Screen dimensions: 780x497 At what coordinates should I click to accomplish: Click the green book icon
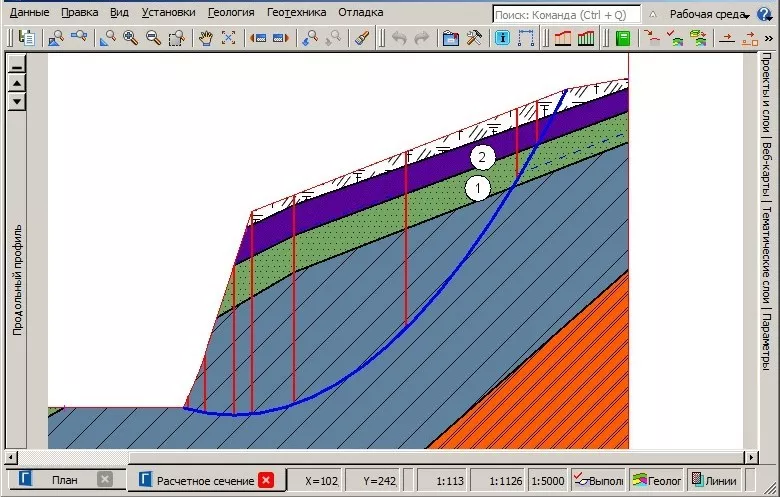point(623,38)
